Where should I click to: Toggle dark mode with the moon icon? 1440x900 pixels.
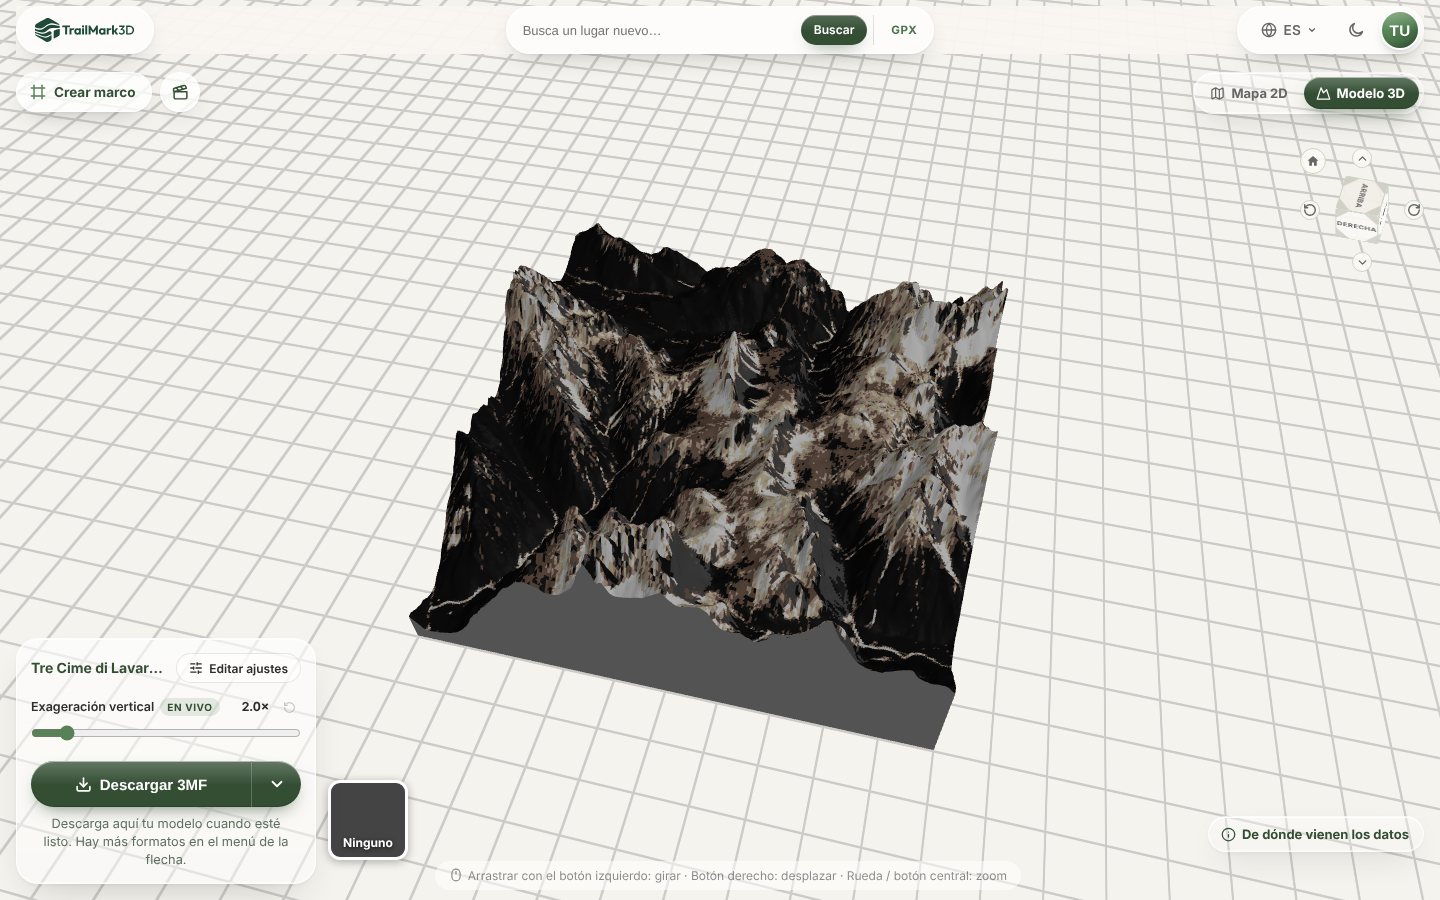click(1356, 30)
